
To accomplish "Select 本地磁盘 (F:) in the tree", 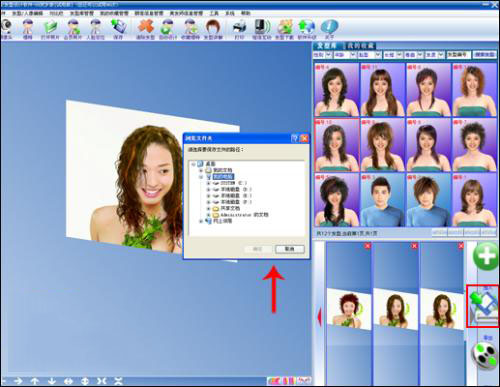I will click(x=236, y=202).
